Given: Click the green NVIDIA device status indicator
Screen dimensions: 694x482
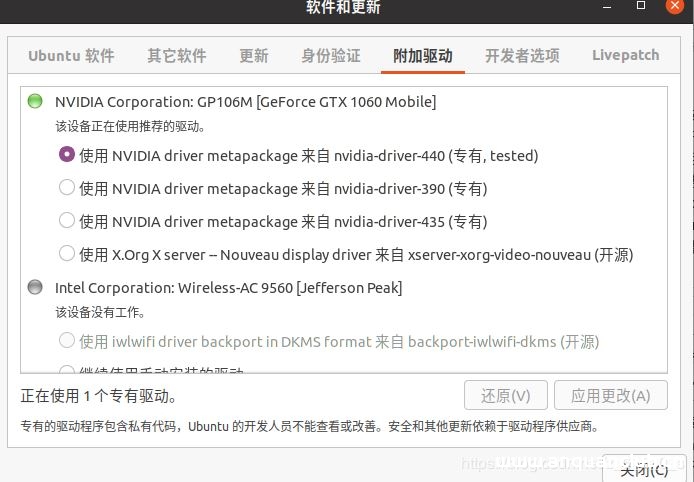Looking at the screenshot, I should (x=35, y=101).
